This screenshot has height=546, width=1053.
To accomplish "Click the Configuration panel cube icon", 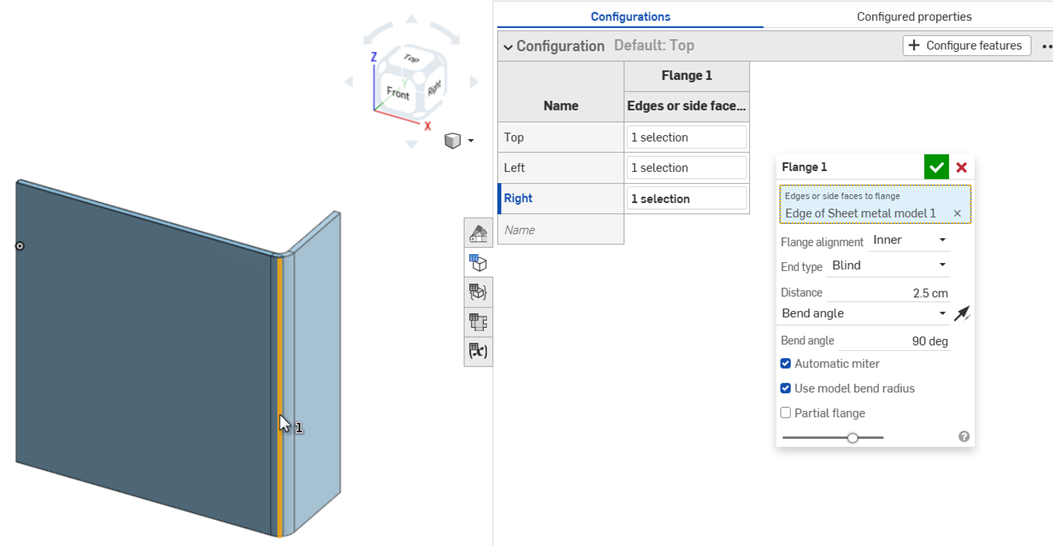I will click(478, 263).
